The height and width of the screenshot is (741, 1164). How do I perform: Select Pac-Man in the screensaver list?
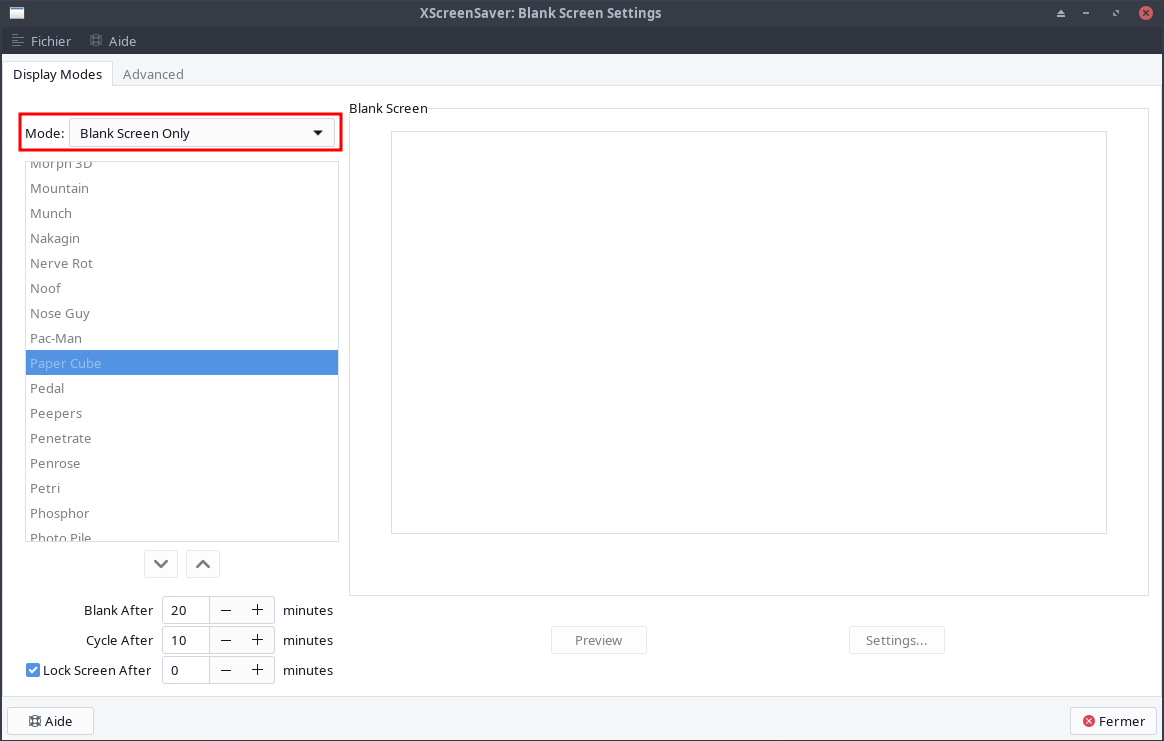coord(56,338)
